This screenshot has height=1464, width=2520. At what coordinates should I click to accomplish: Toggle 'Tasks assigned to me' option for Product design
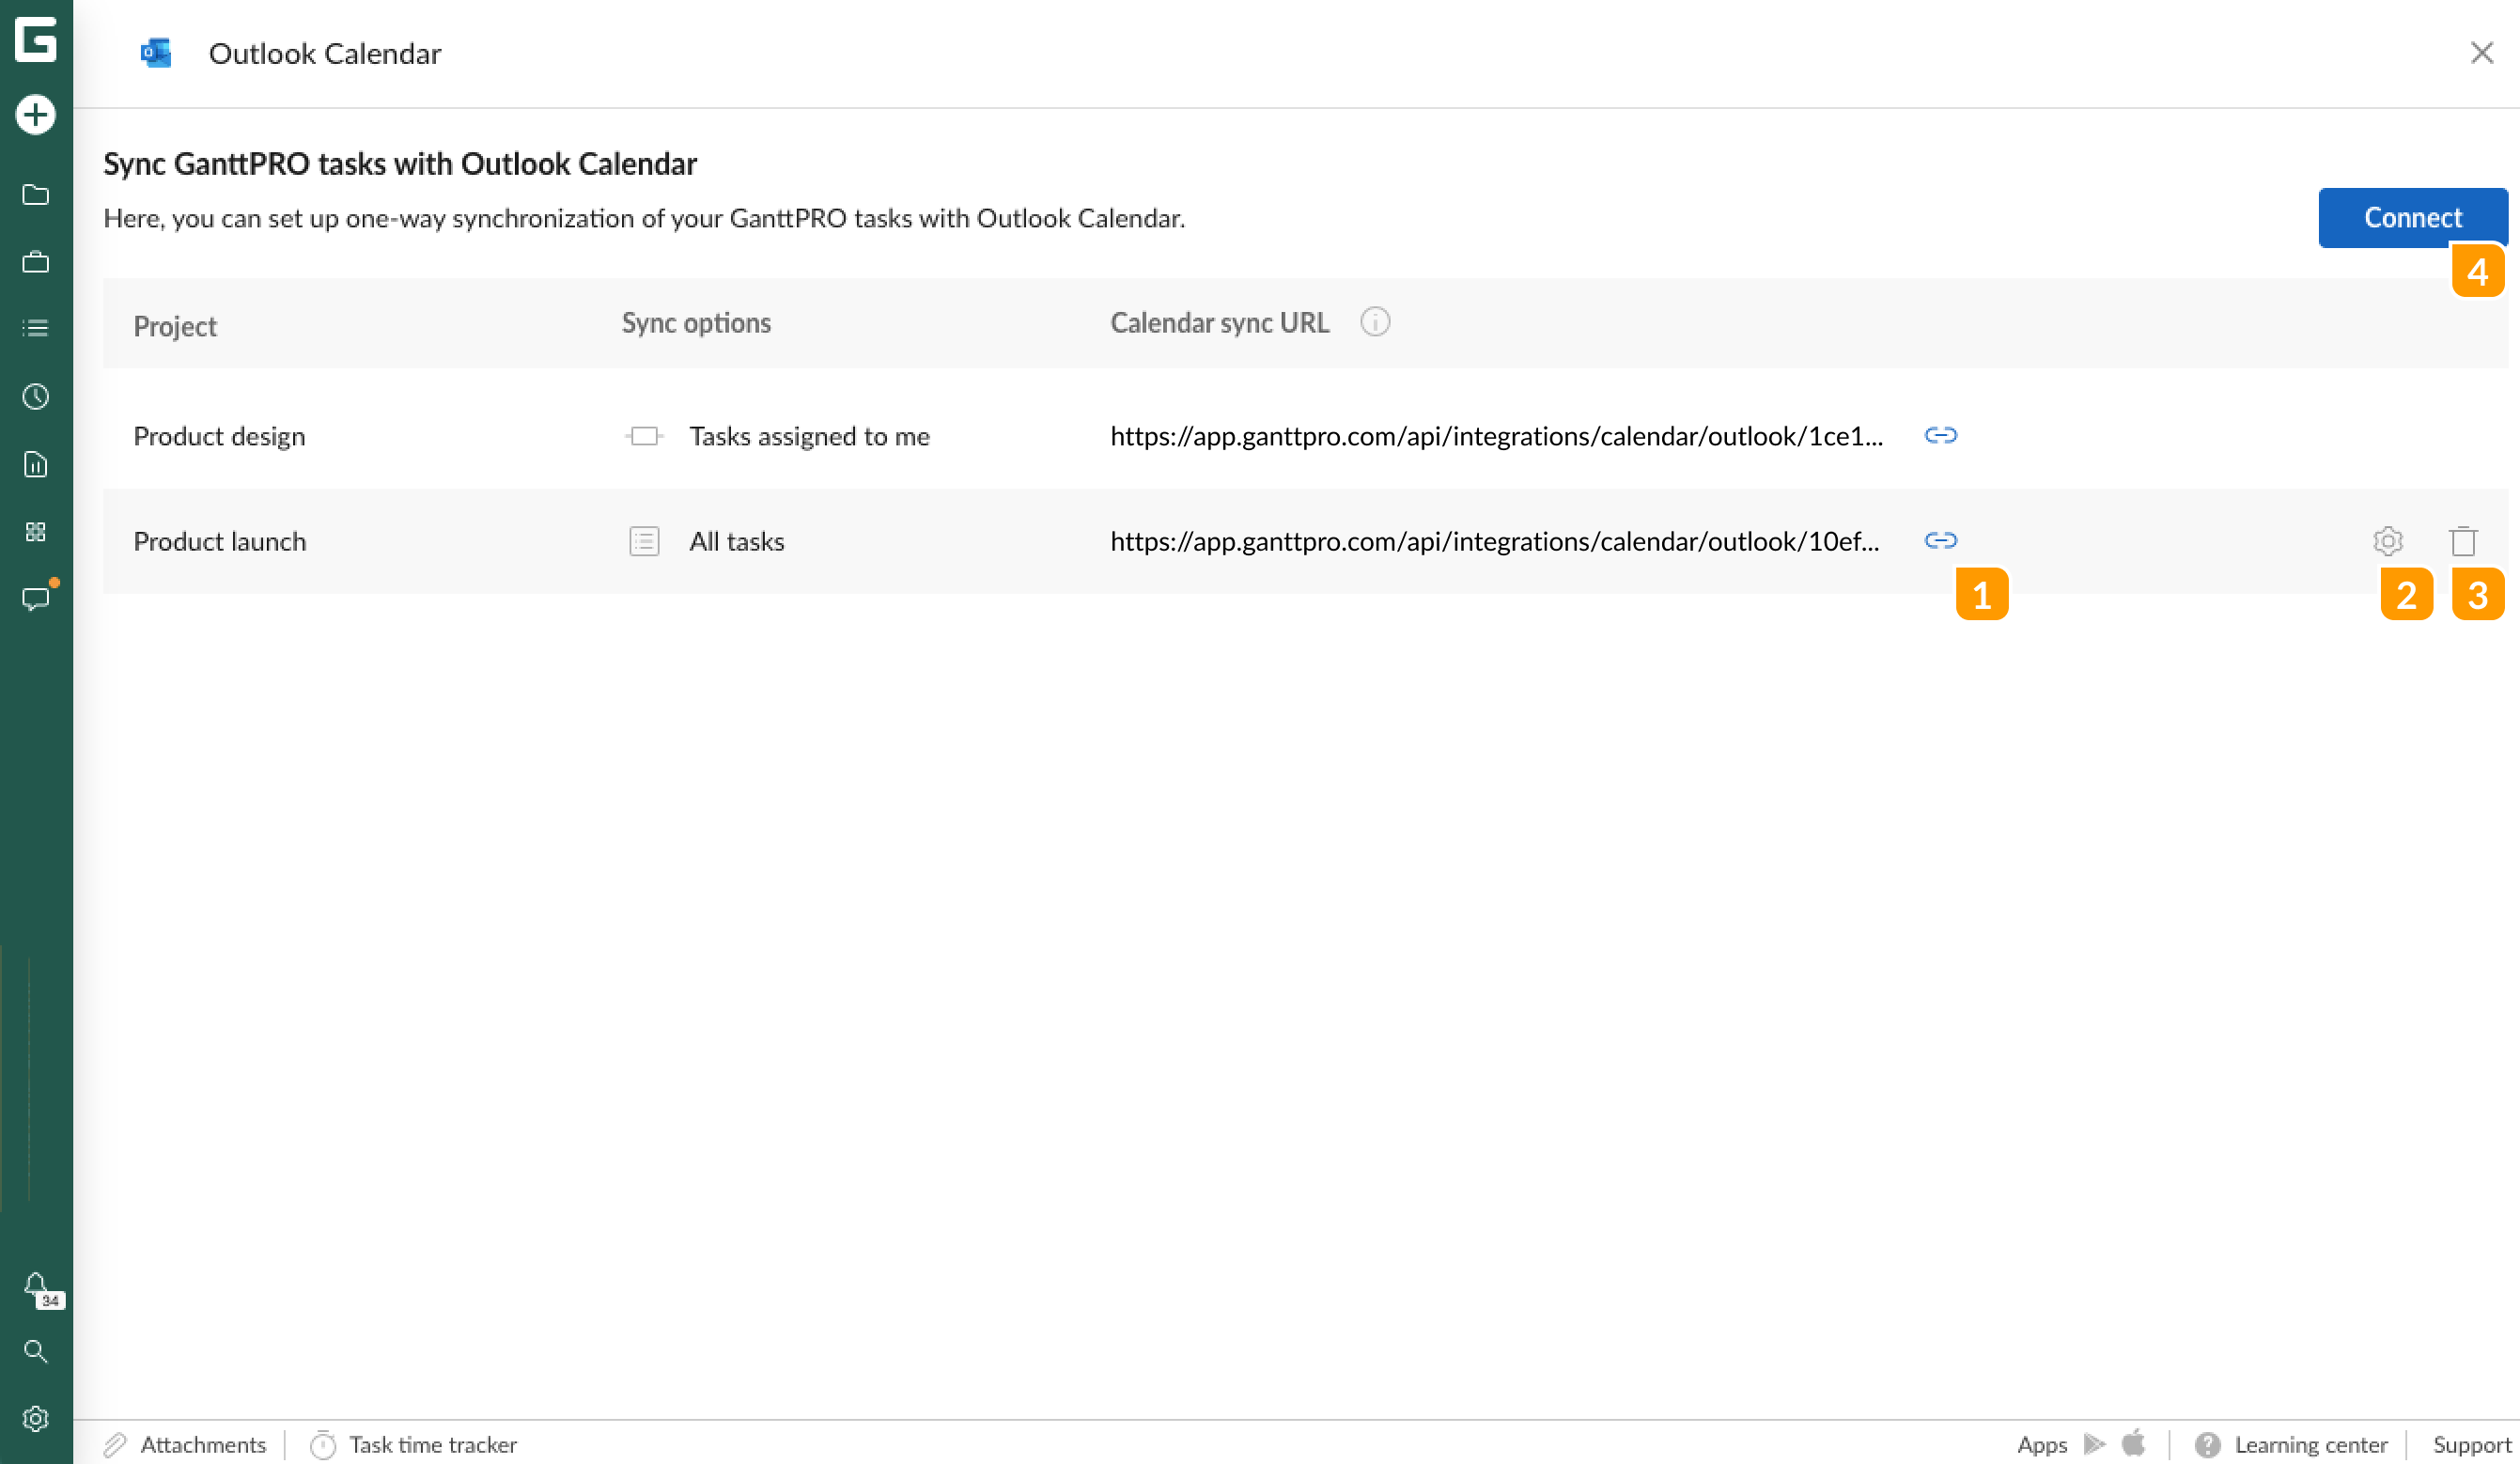[643, 436]
